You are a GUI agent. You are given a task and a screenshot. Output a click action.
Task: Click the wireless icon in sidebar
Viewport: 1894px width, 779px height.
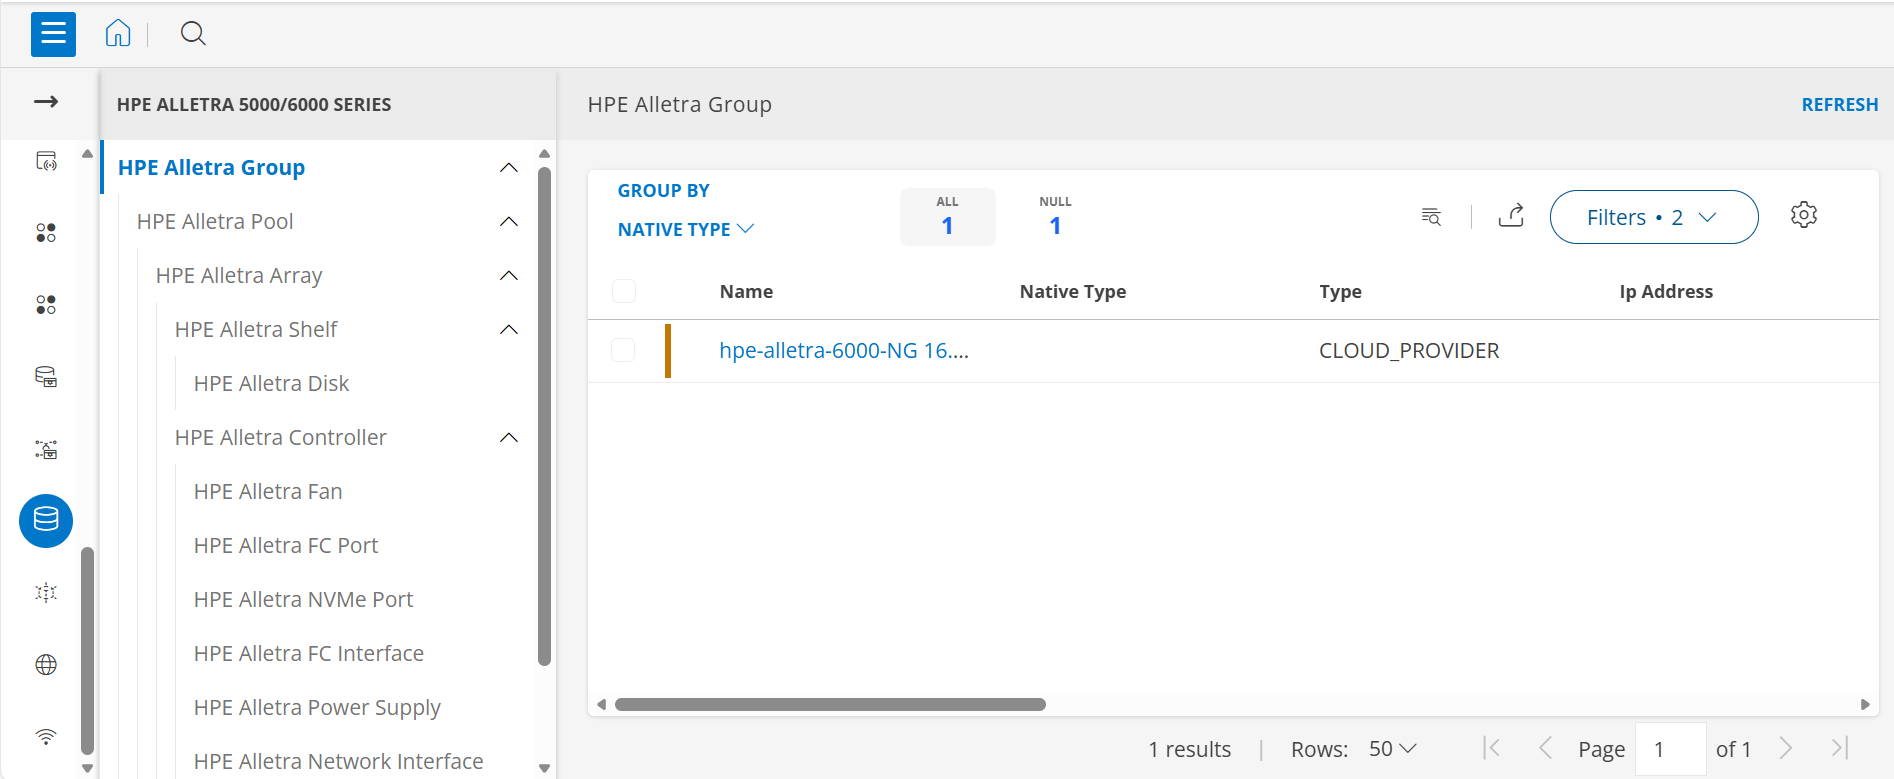point(46,737)
